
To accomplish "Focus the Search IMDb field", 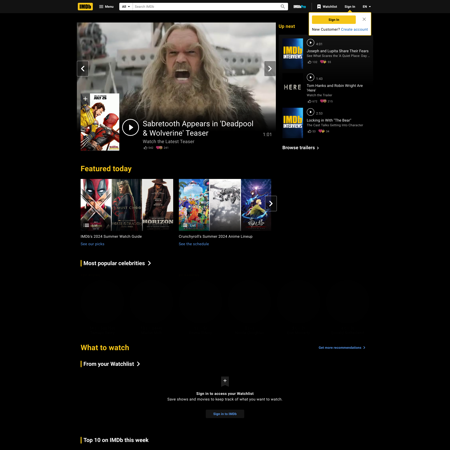I will point(206,7).
